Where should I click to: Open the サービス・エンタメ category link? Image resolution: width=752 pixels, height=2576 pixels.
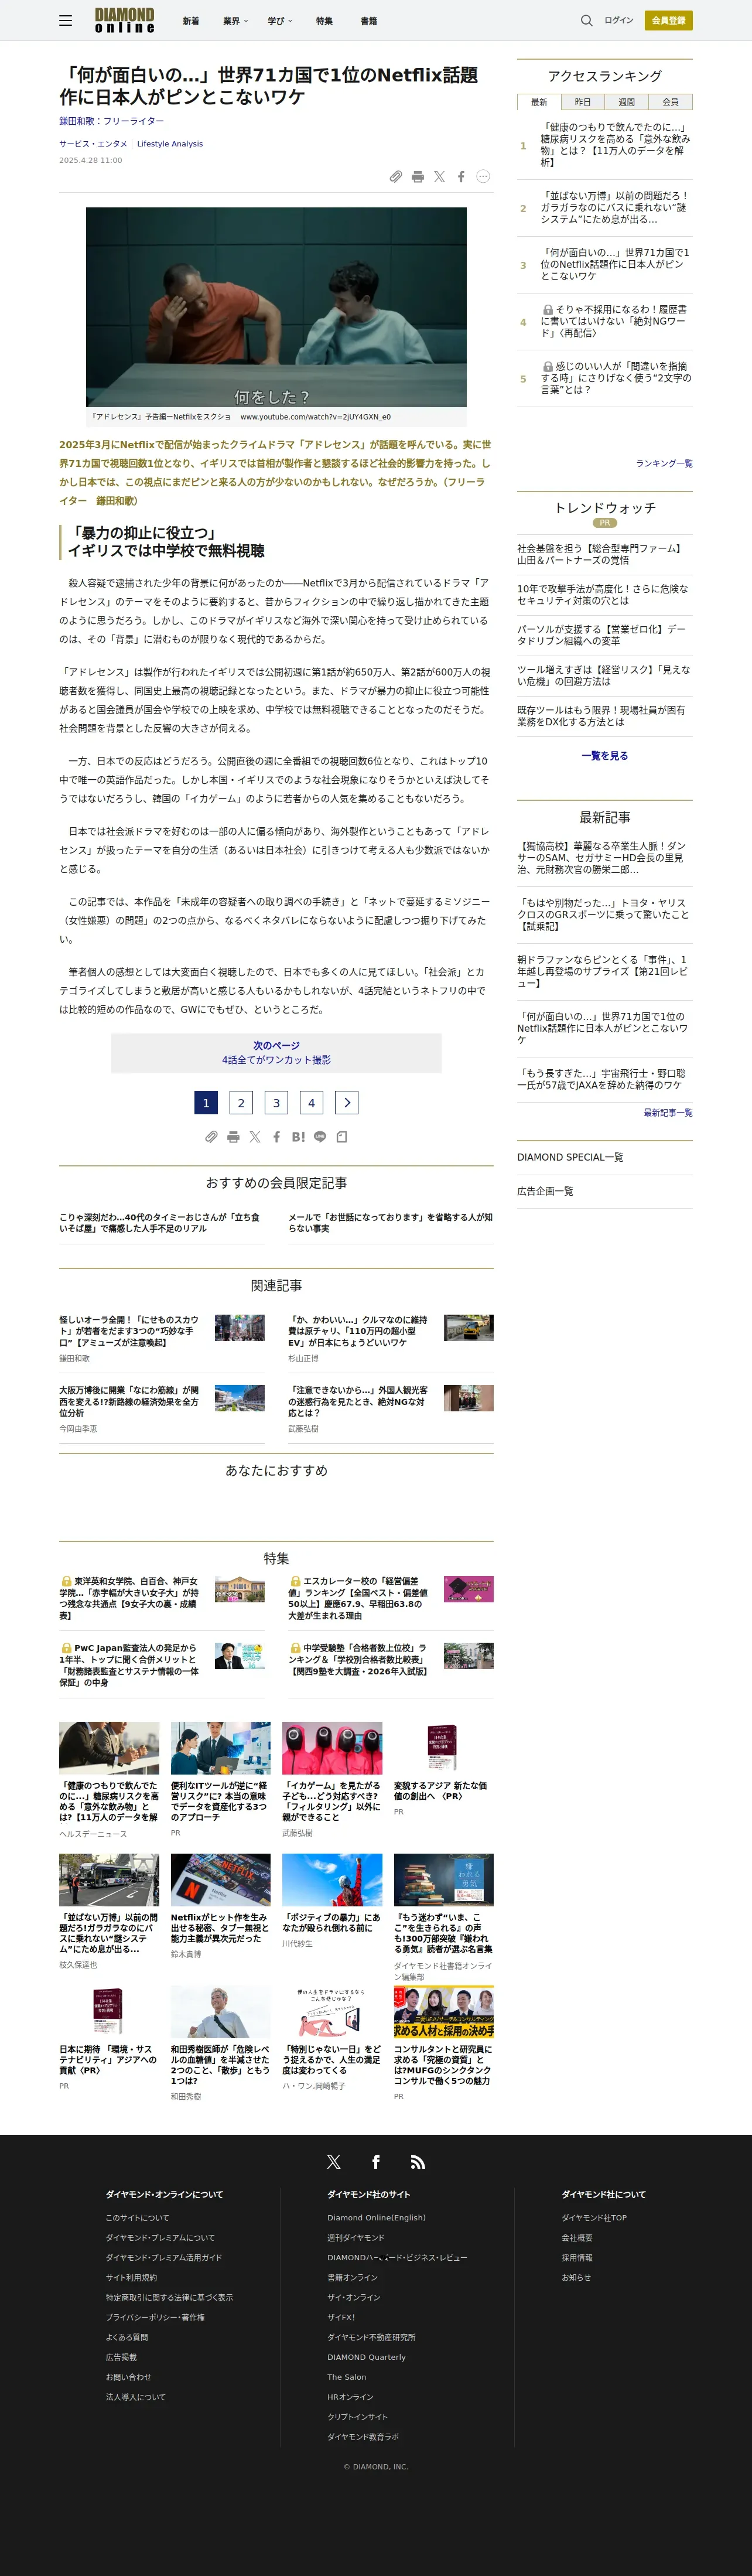93,144
